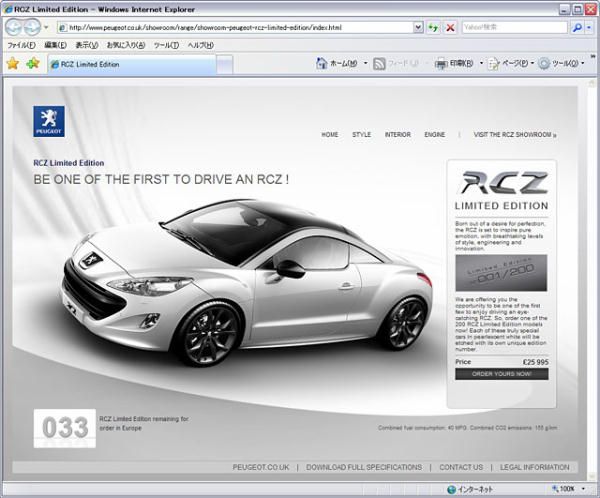Click the Print toolbar icon
The height and width of the screenshot is (498, 600).
click(x=442, y=64)
